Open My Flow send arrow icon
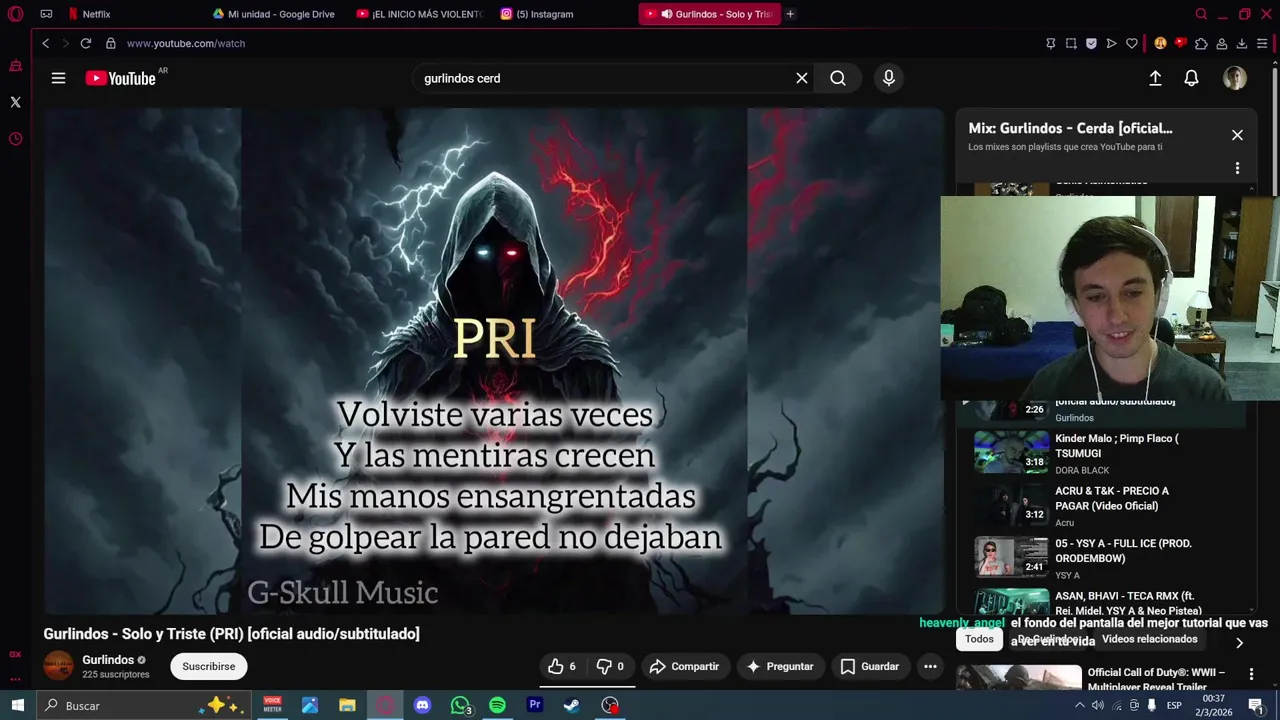The image size is (1280, 720). coord(1111,43)
